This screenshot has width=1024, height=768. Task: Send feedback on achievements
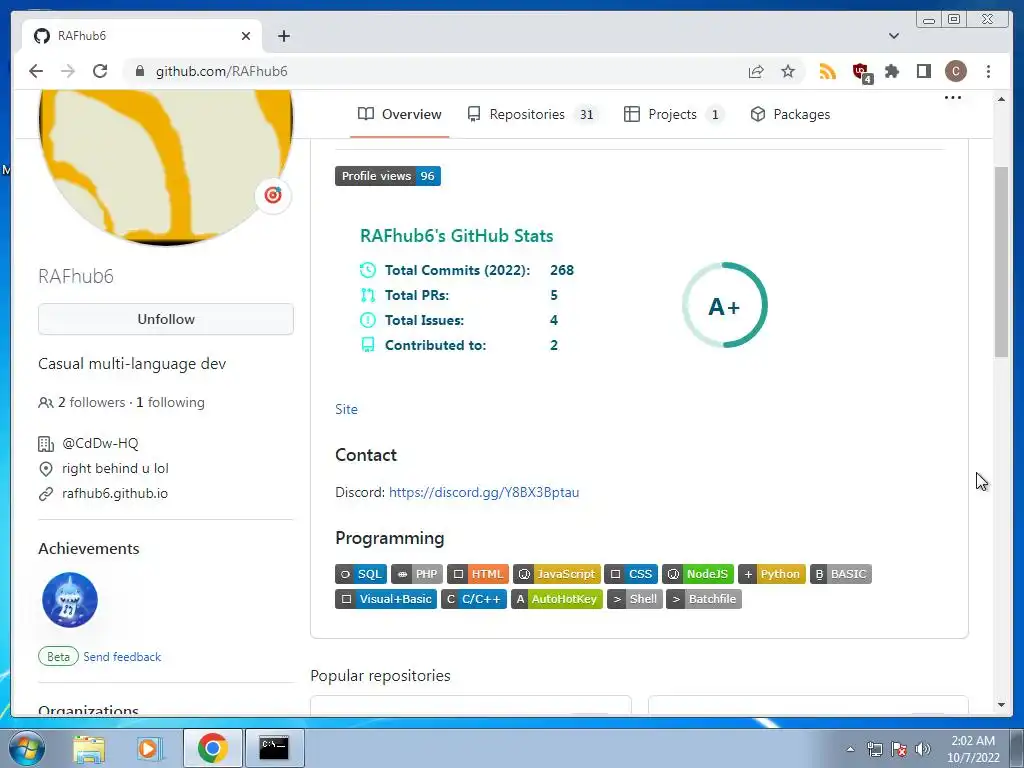(x=122, y=656)
